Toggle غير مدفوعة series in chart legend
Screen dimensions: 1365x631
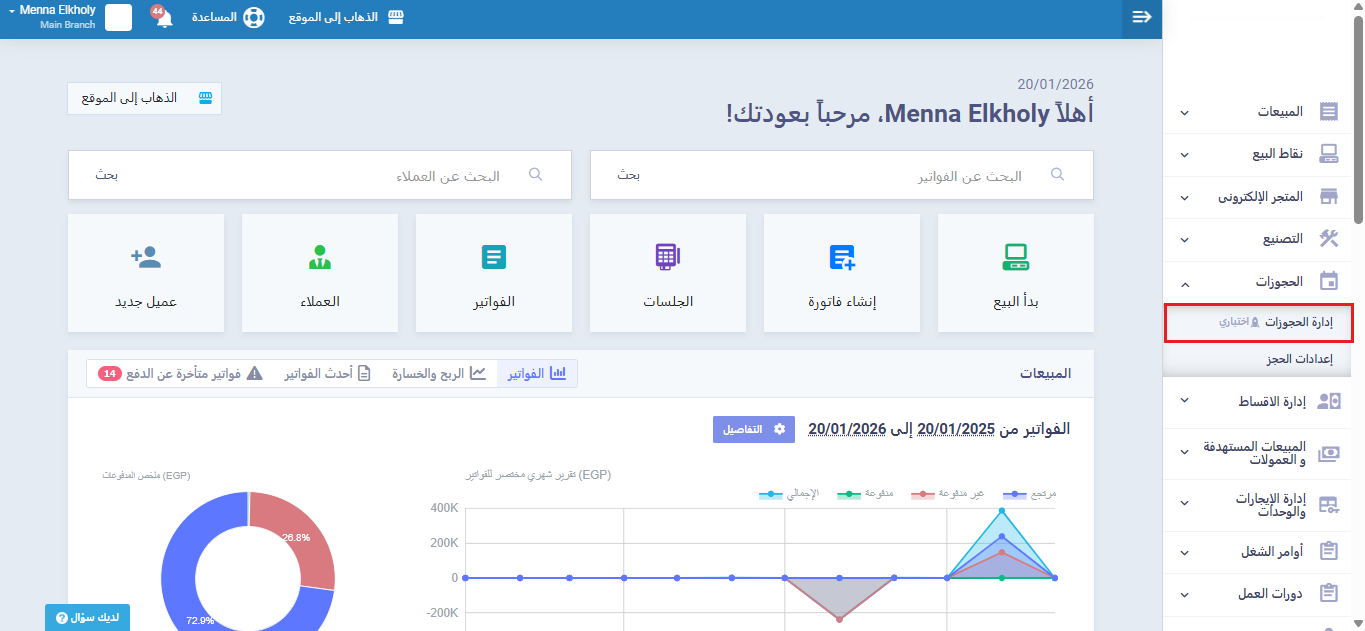pos(951,494)
